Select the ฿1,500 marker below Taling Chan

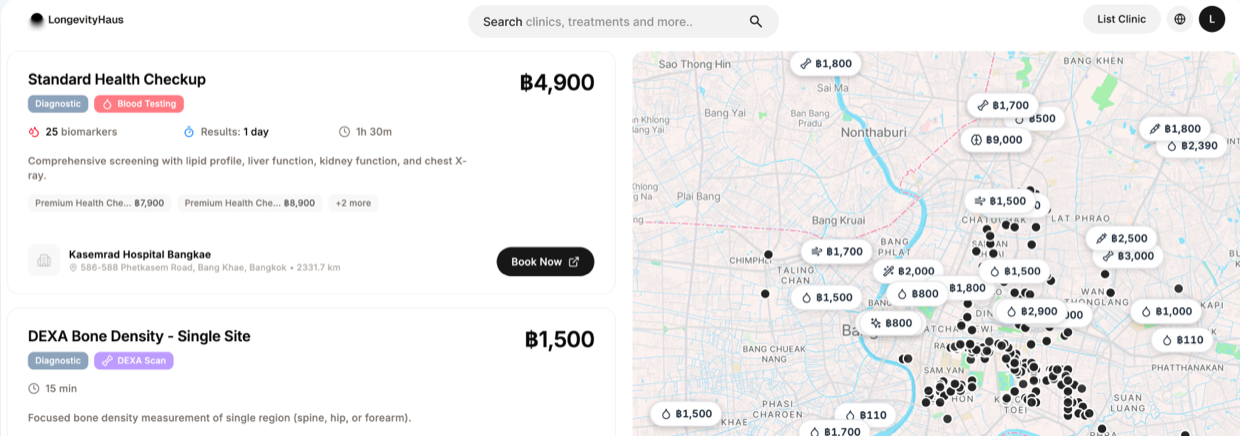click(x=827, y=297)
